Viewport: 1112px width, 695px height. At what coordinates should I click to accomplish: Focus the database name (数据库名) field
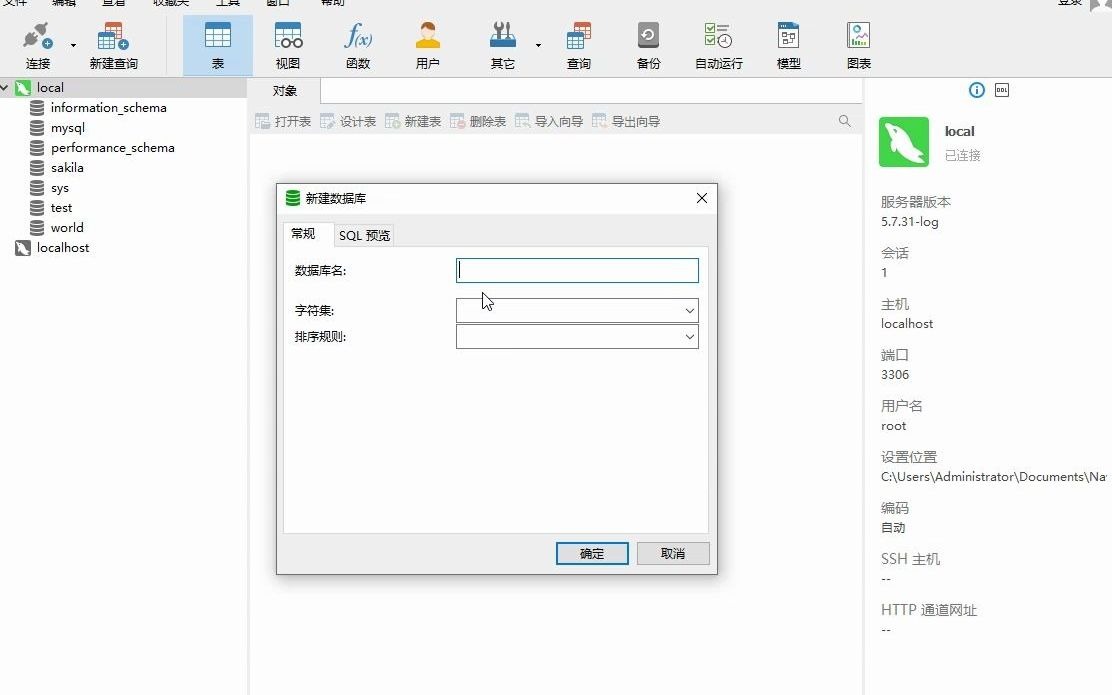577,270
